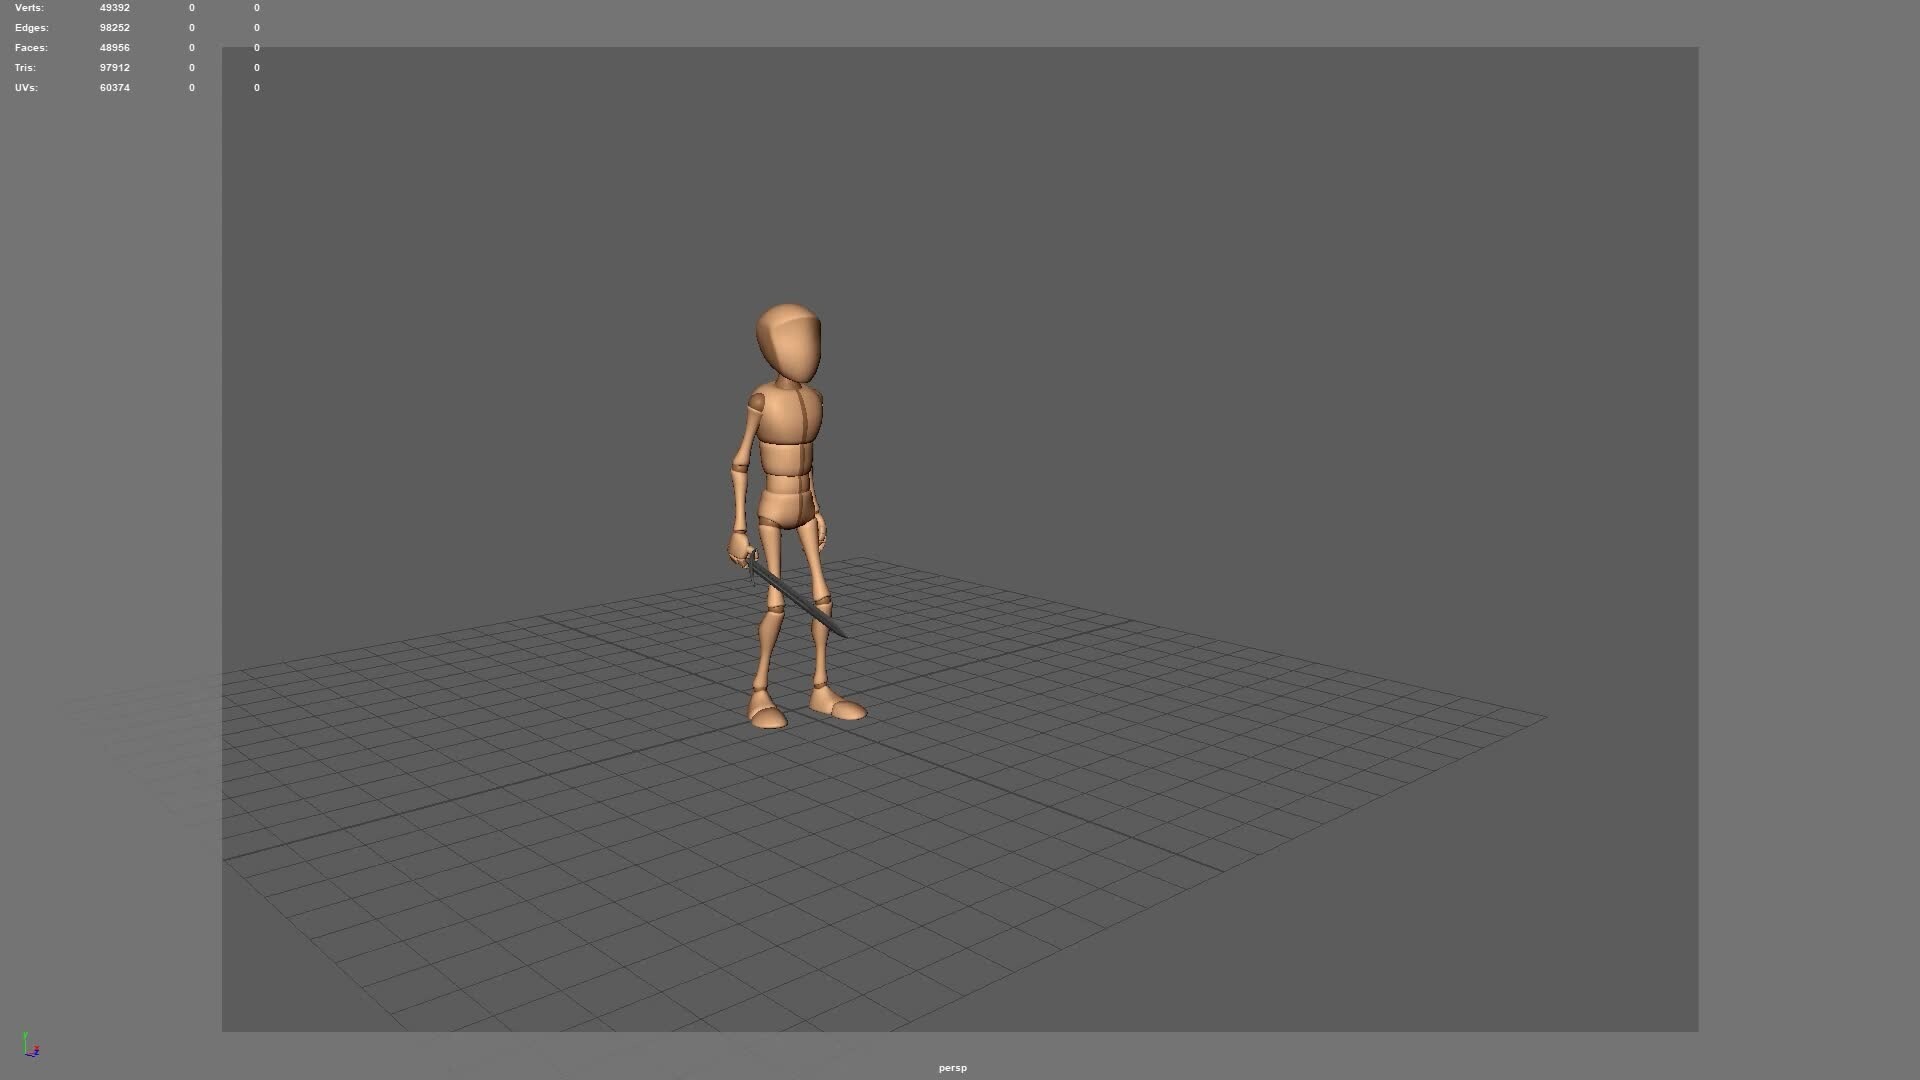Click the green Y axis of the gizmo
The width and height of the screenshot is (1920, 1080).
[25, 1036]
